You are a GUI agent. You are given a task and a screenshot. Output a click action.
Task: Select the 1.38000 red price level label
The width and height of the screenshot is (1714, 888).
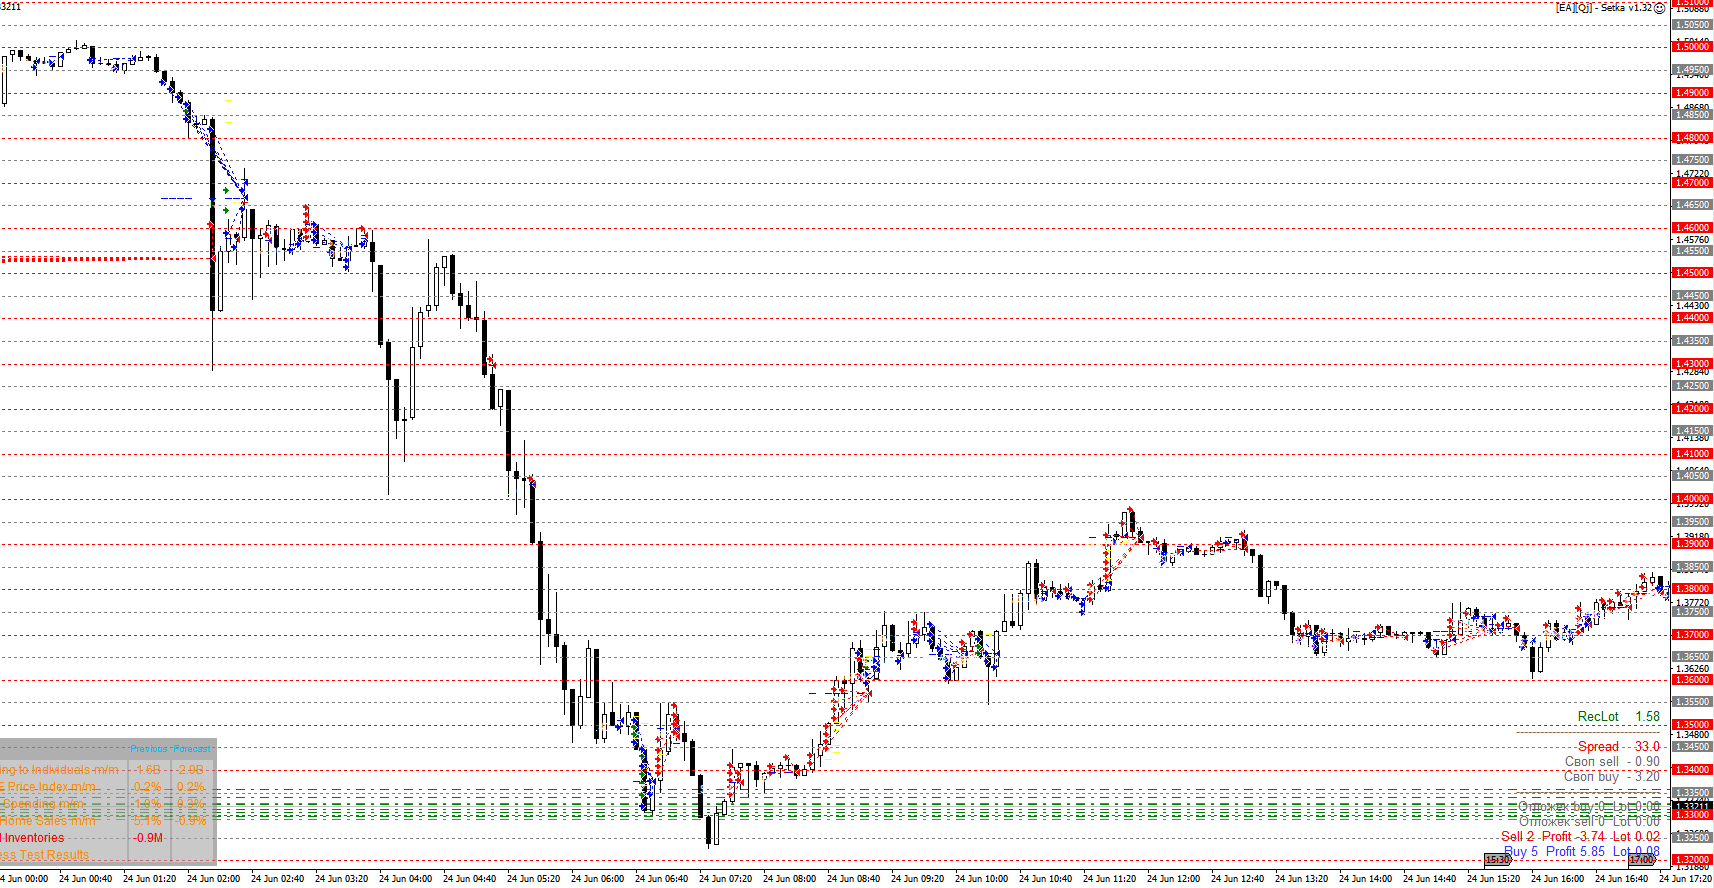coord(1692,589)
